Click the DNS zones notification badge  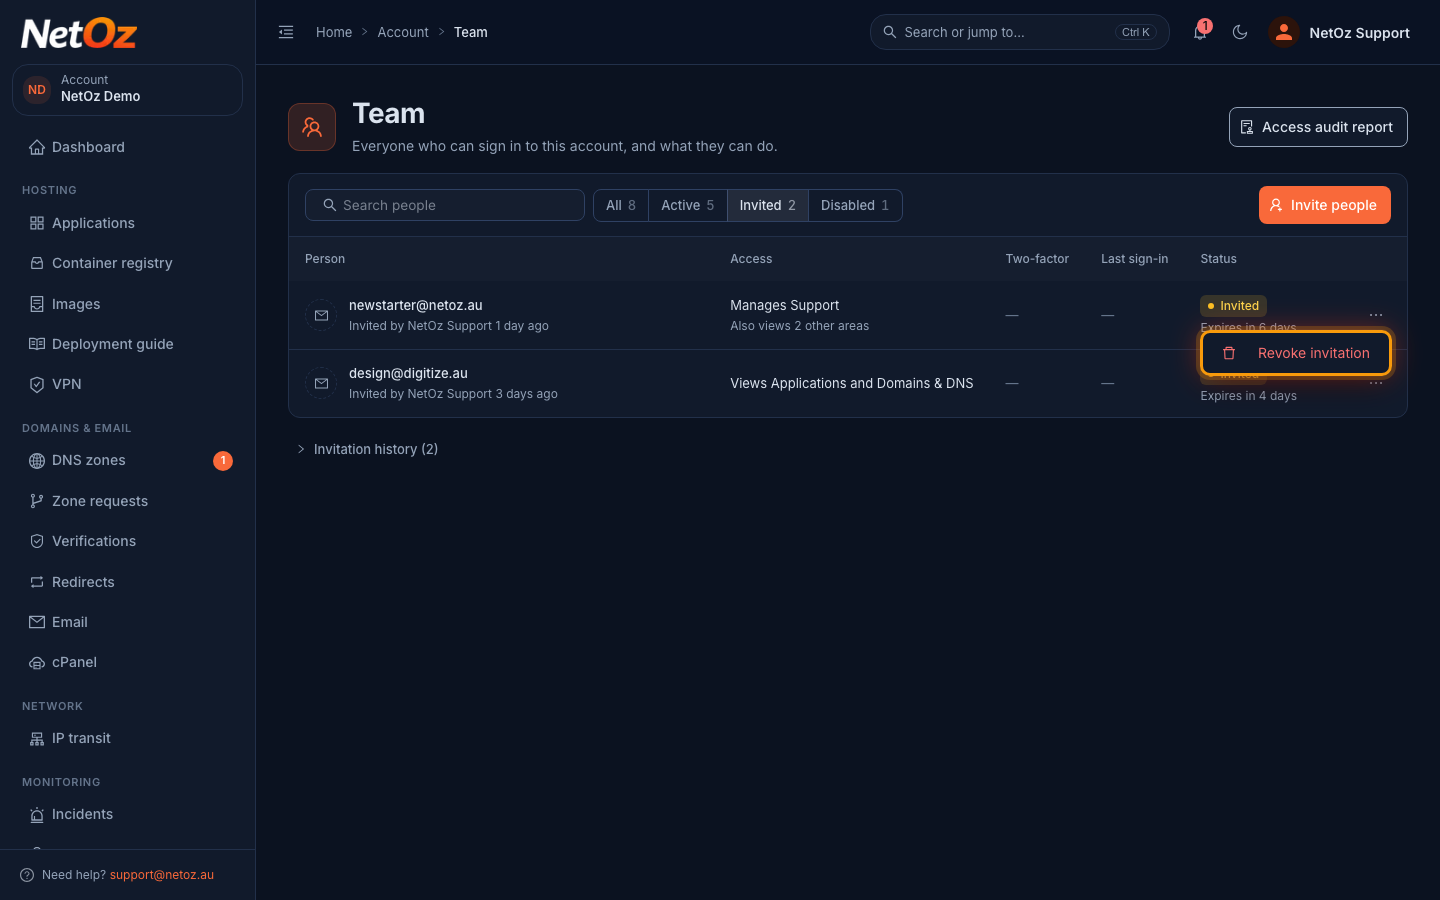click(223, 460)
